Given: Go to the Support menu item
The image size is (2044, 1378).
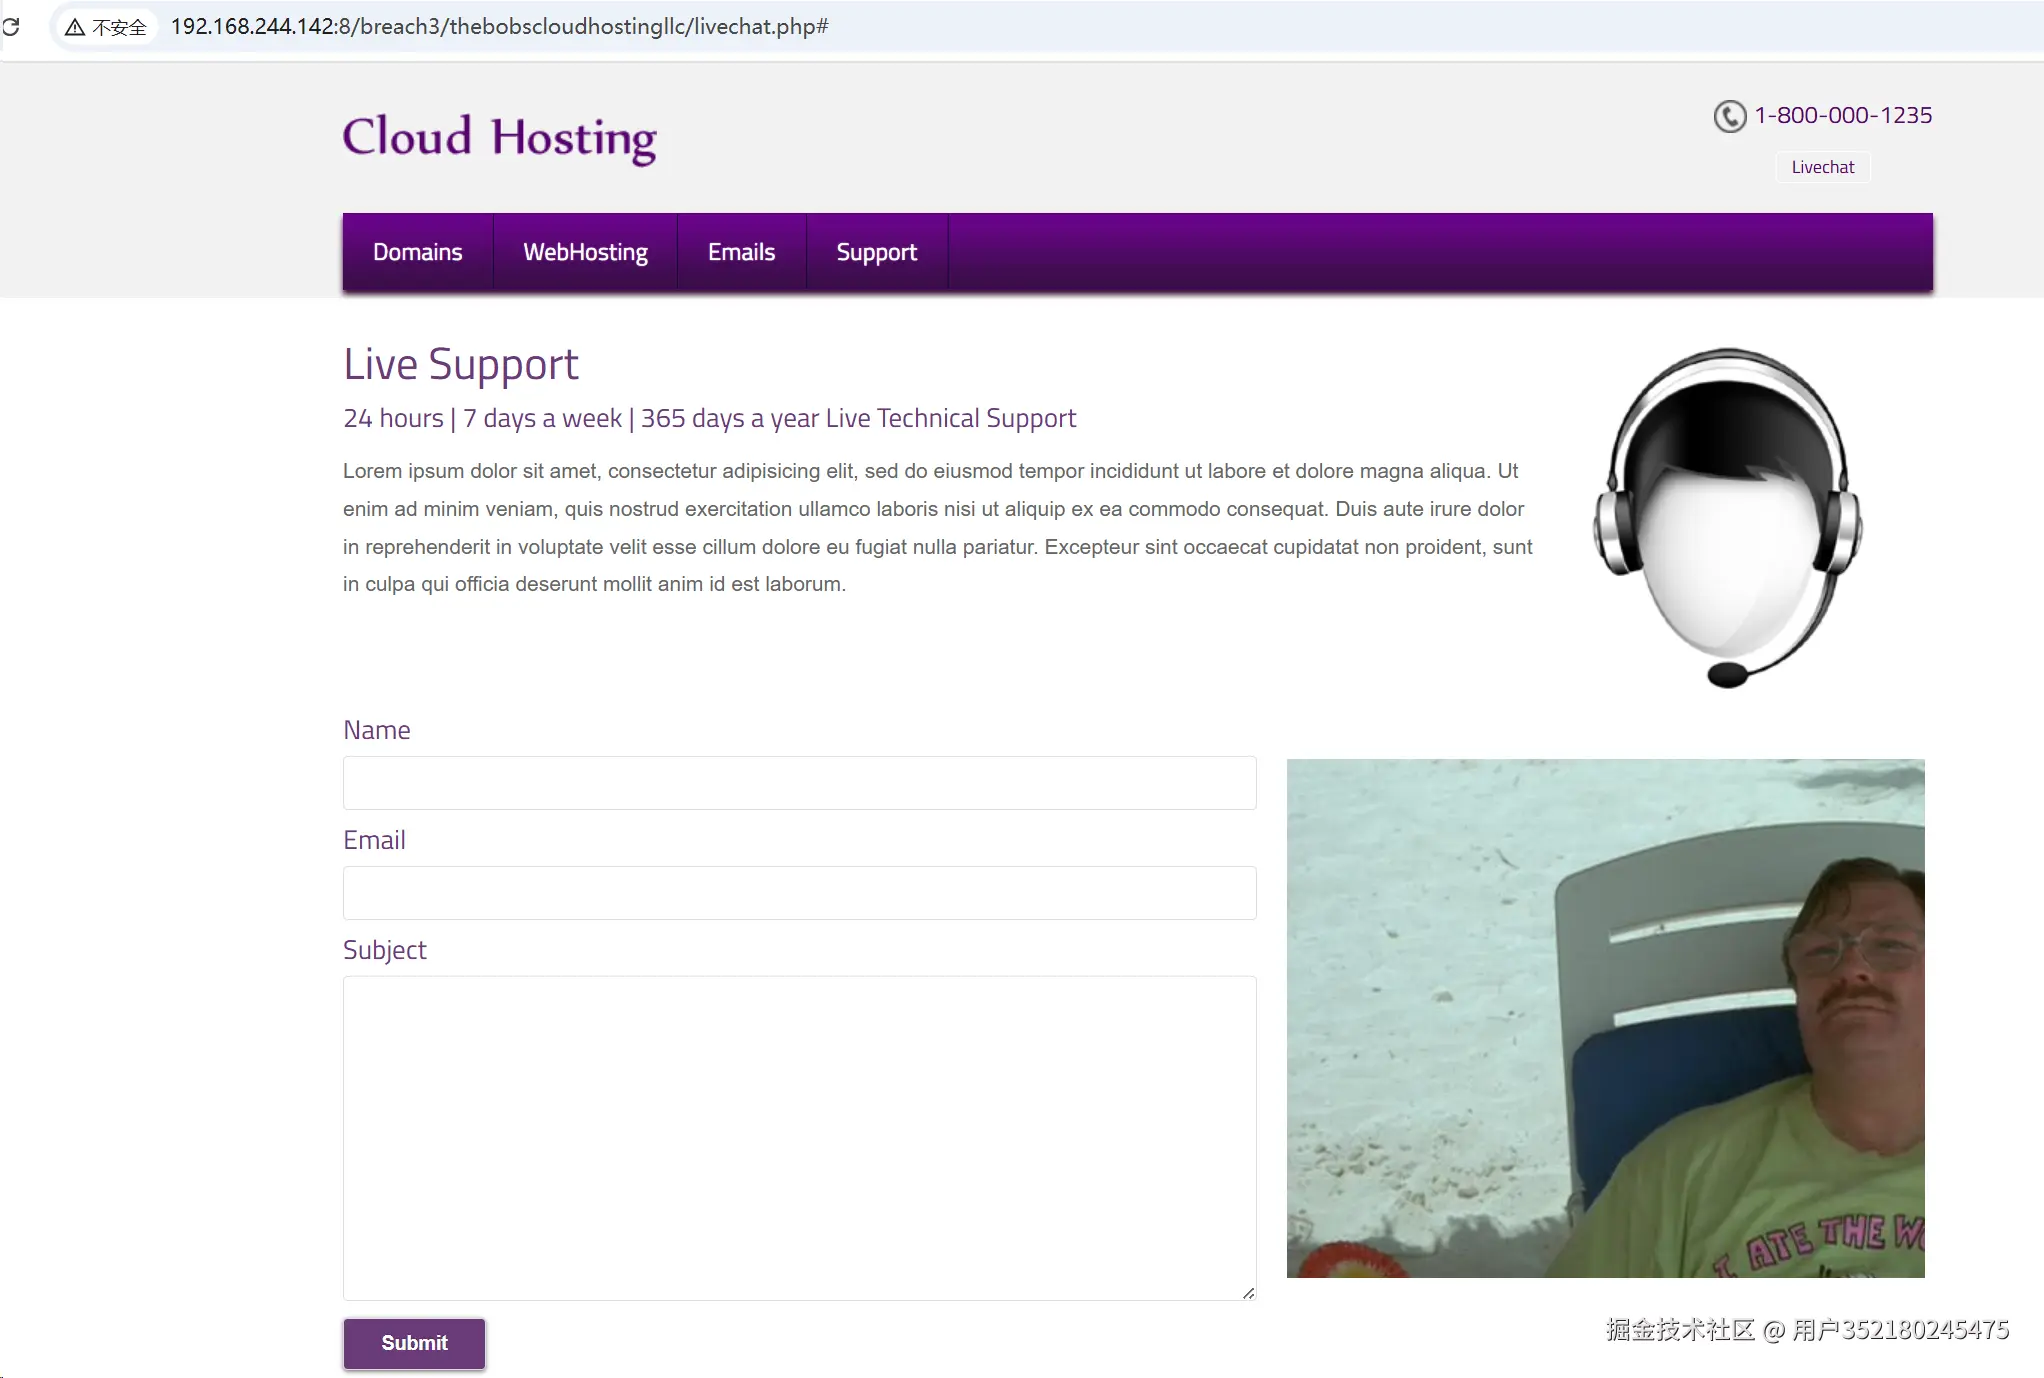Looking at the screenshot, I should [x=876, y=252].
